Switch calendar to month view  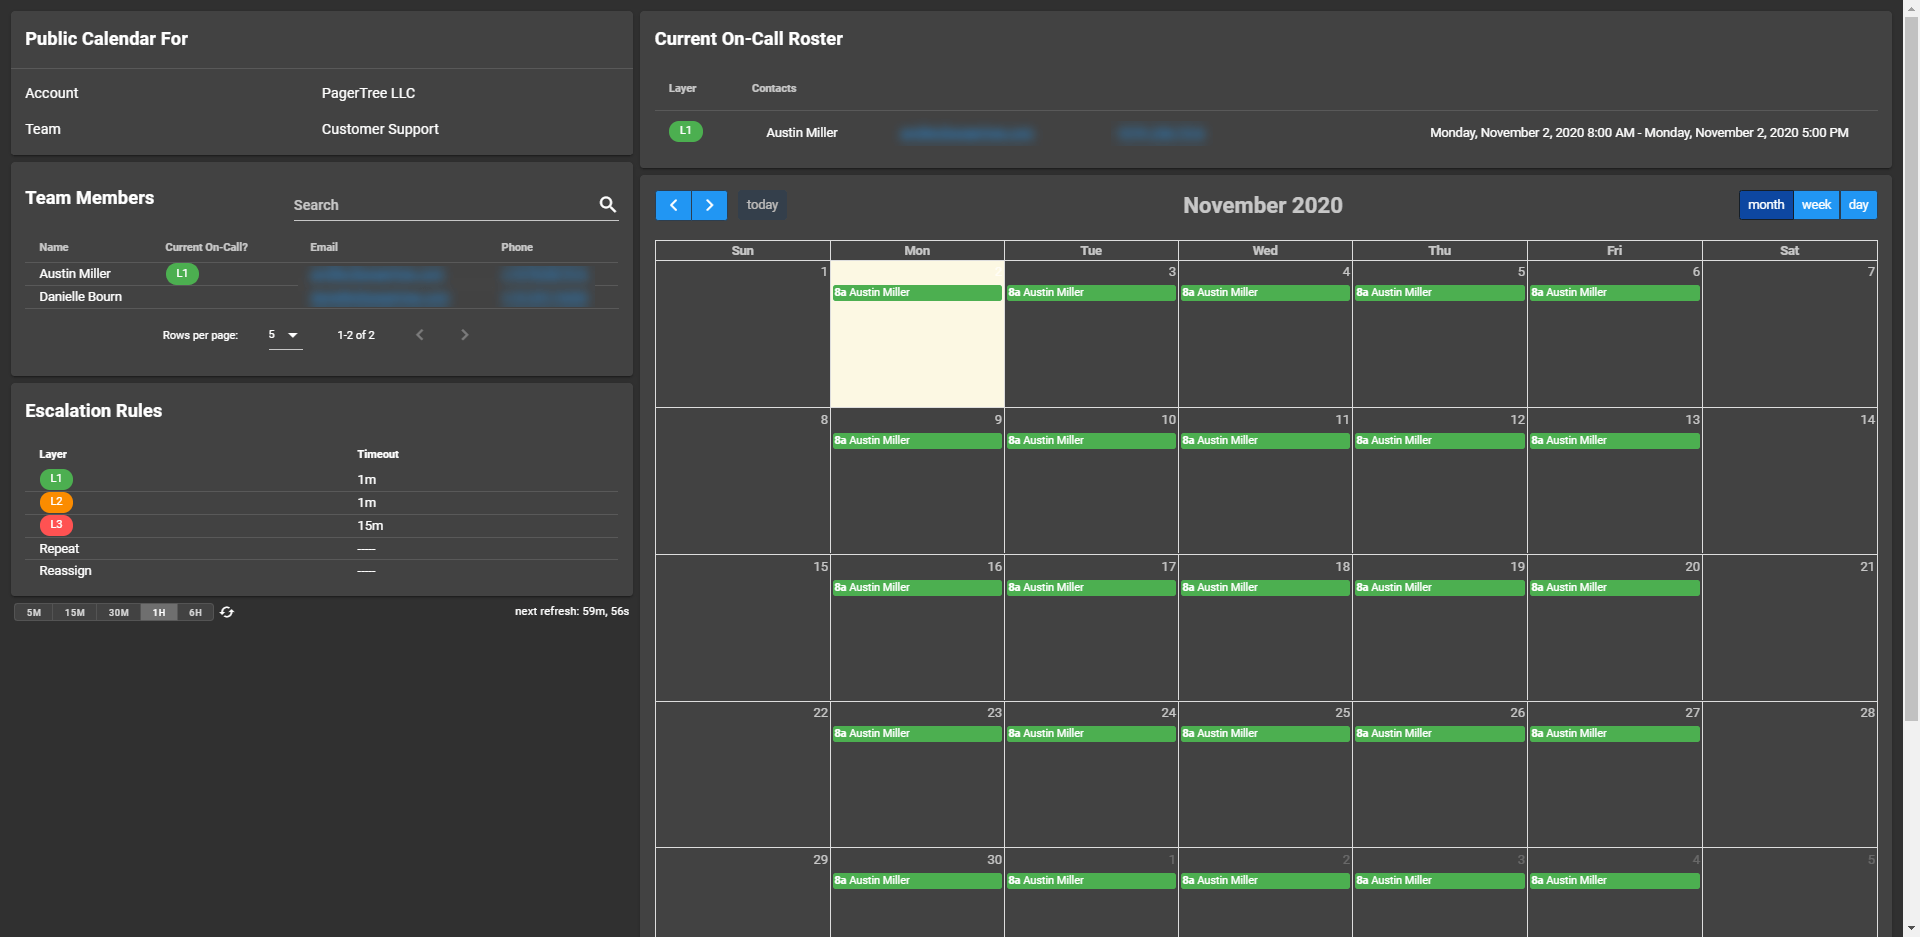coord(1766,205)
